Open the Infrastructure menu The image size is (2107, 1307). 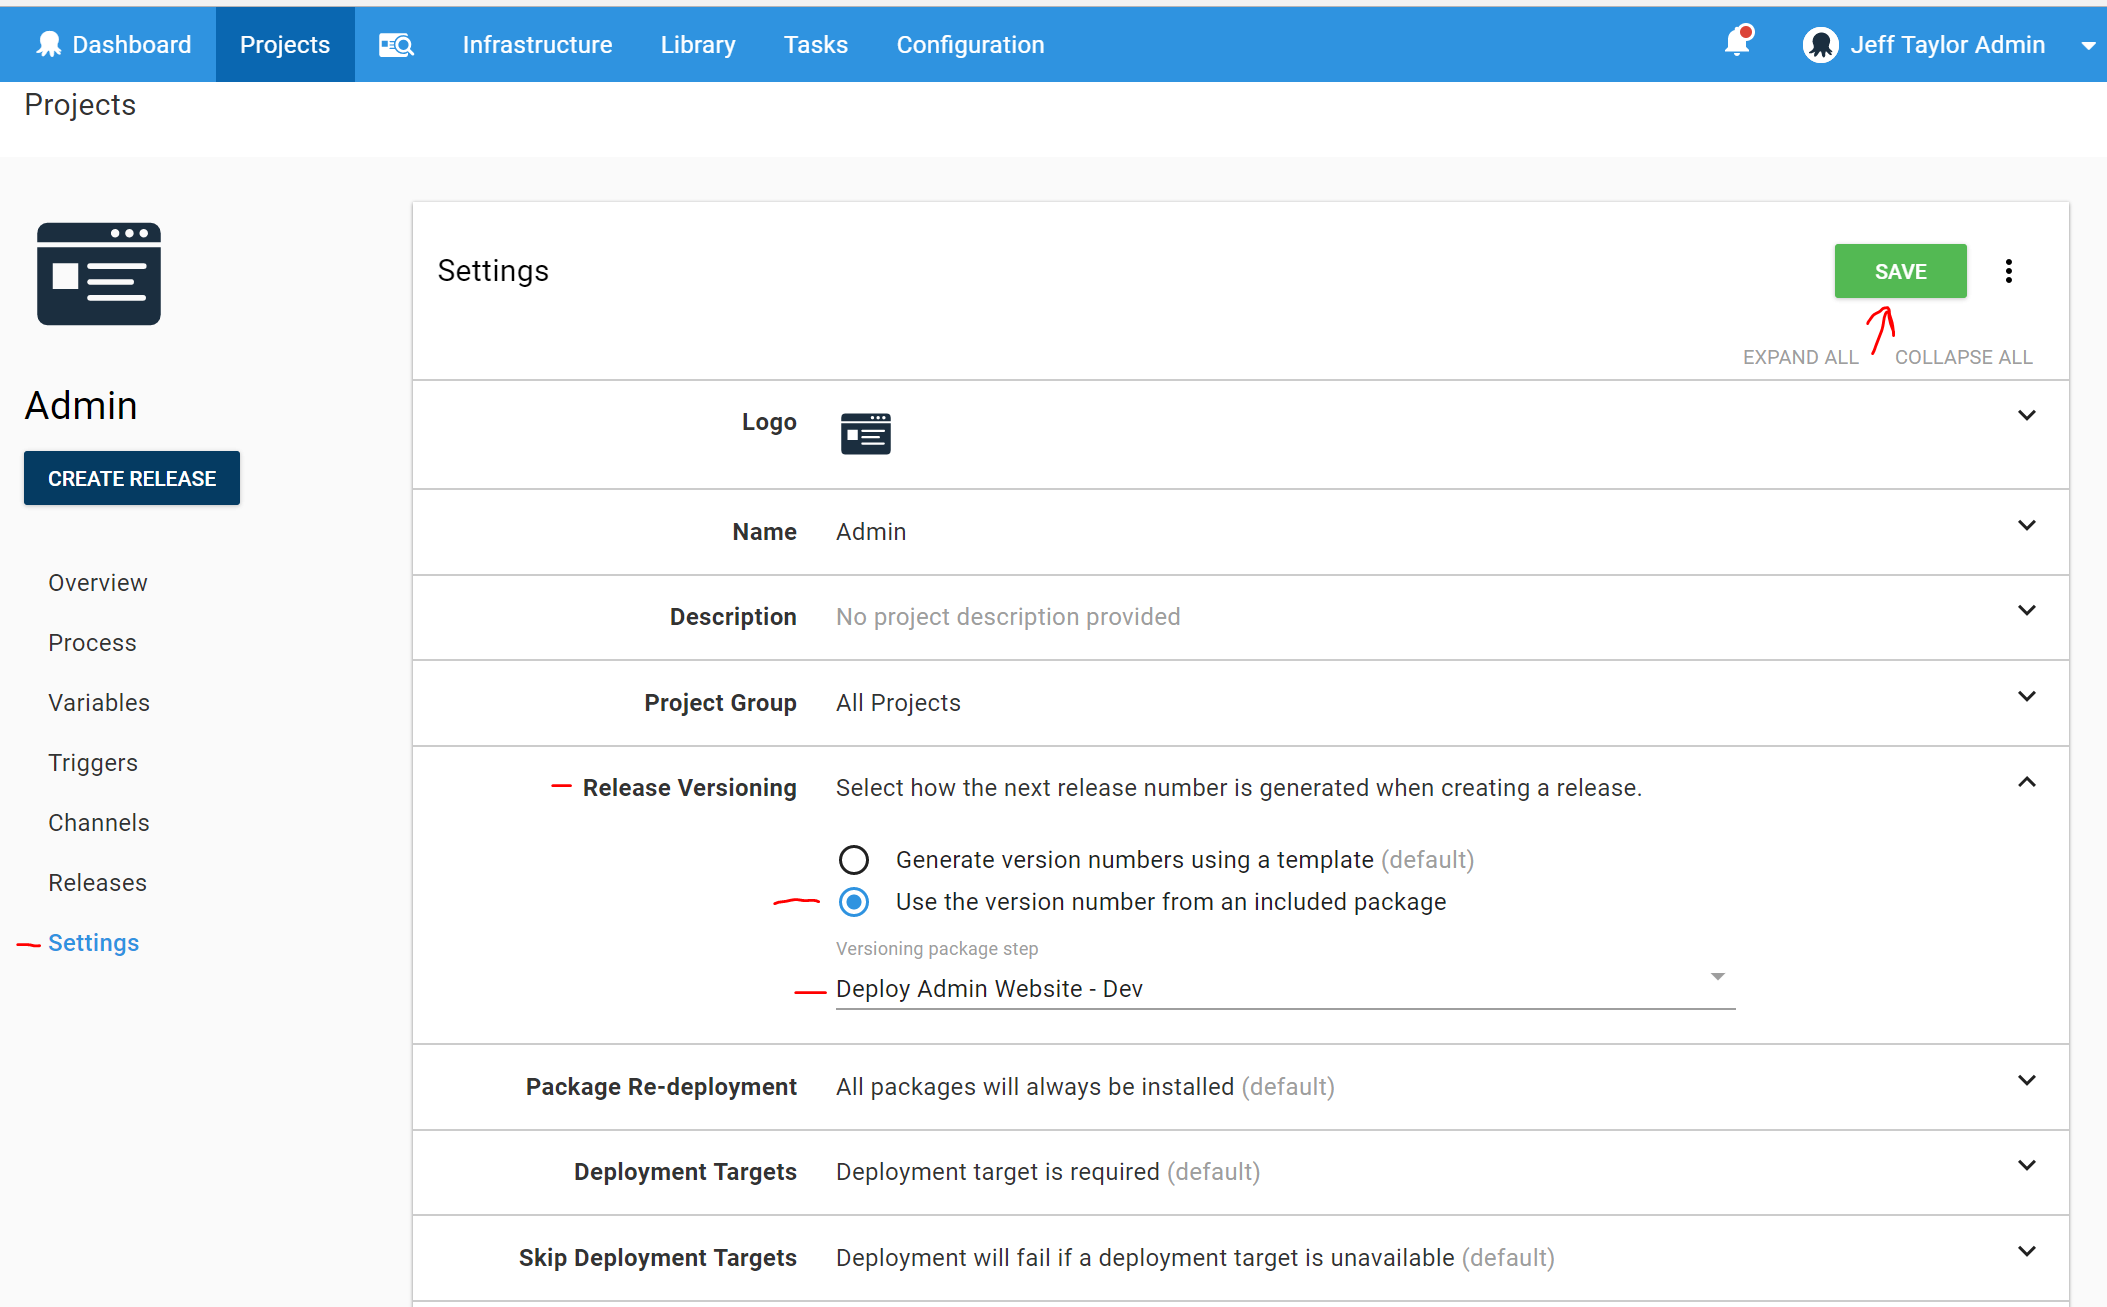(537, 45)
